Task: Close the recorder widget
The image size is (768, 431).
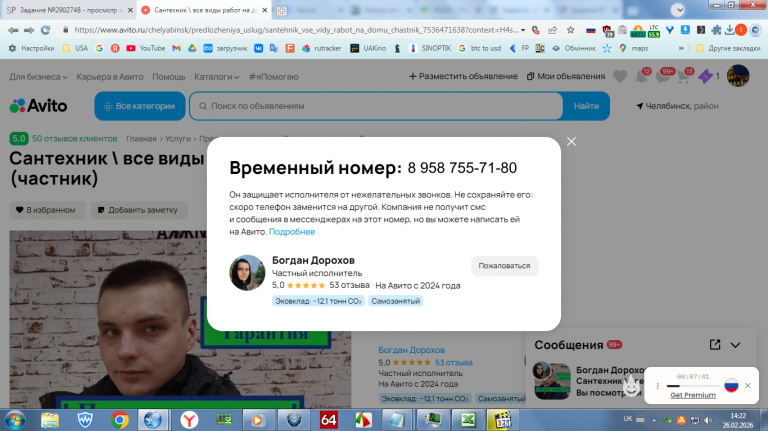Action: tap(747, 385)
